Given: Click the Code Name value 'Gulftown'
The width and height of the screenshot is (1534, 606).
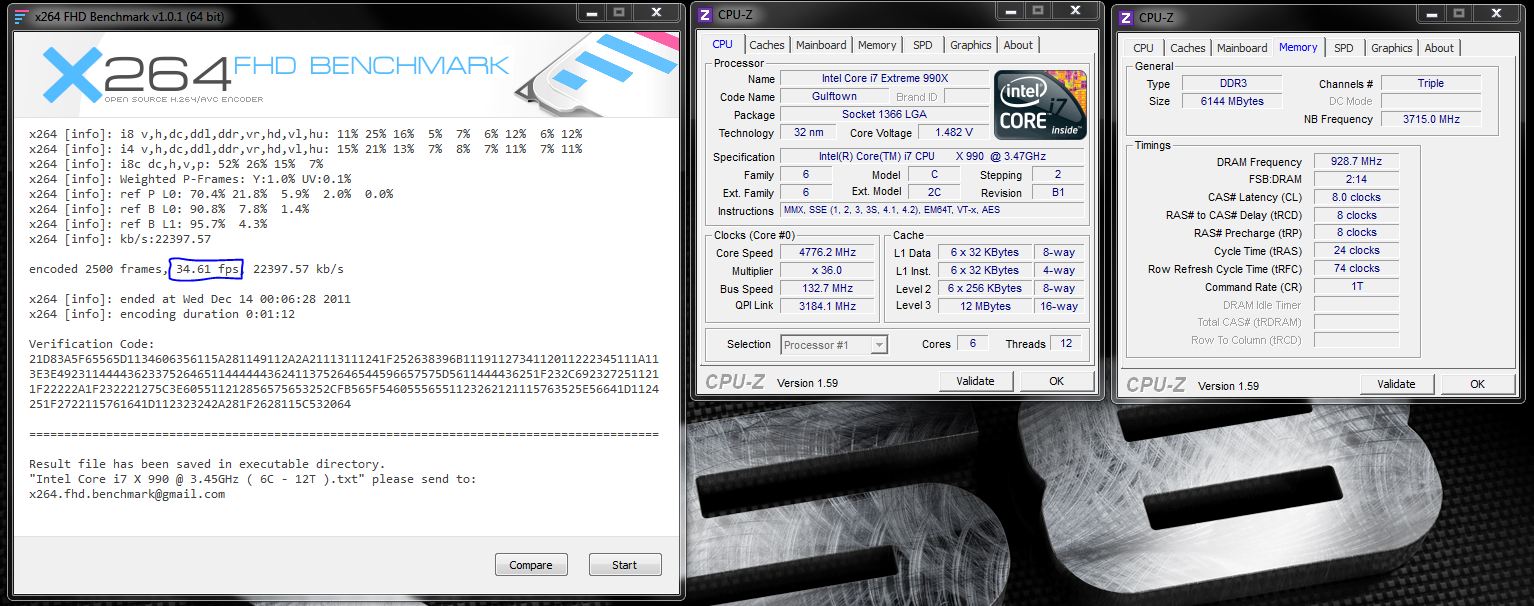Looking at the screenshot, I should pyautogui.click(x=833, y=97).
